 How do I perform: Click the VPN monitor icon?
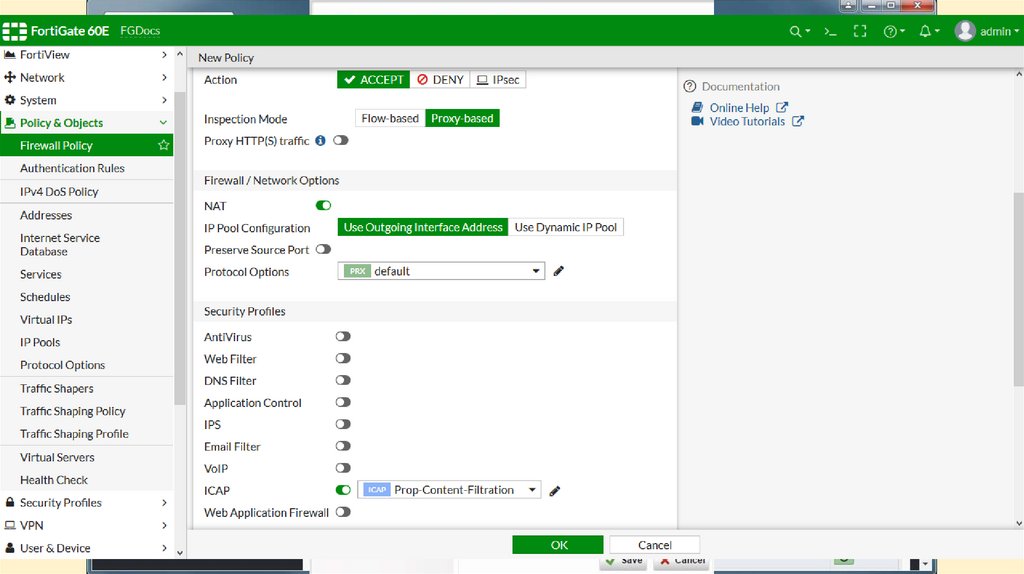point(10,525)
